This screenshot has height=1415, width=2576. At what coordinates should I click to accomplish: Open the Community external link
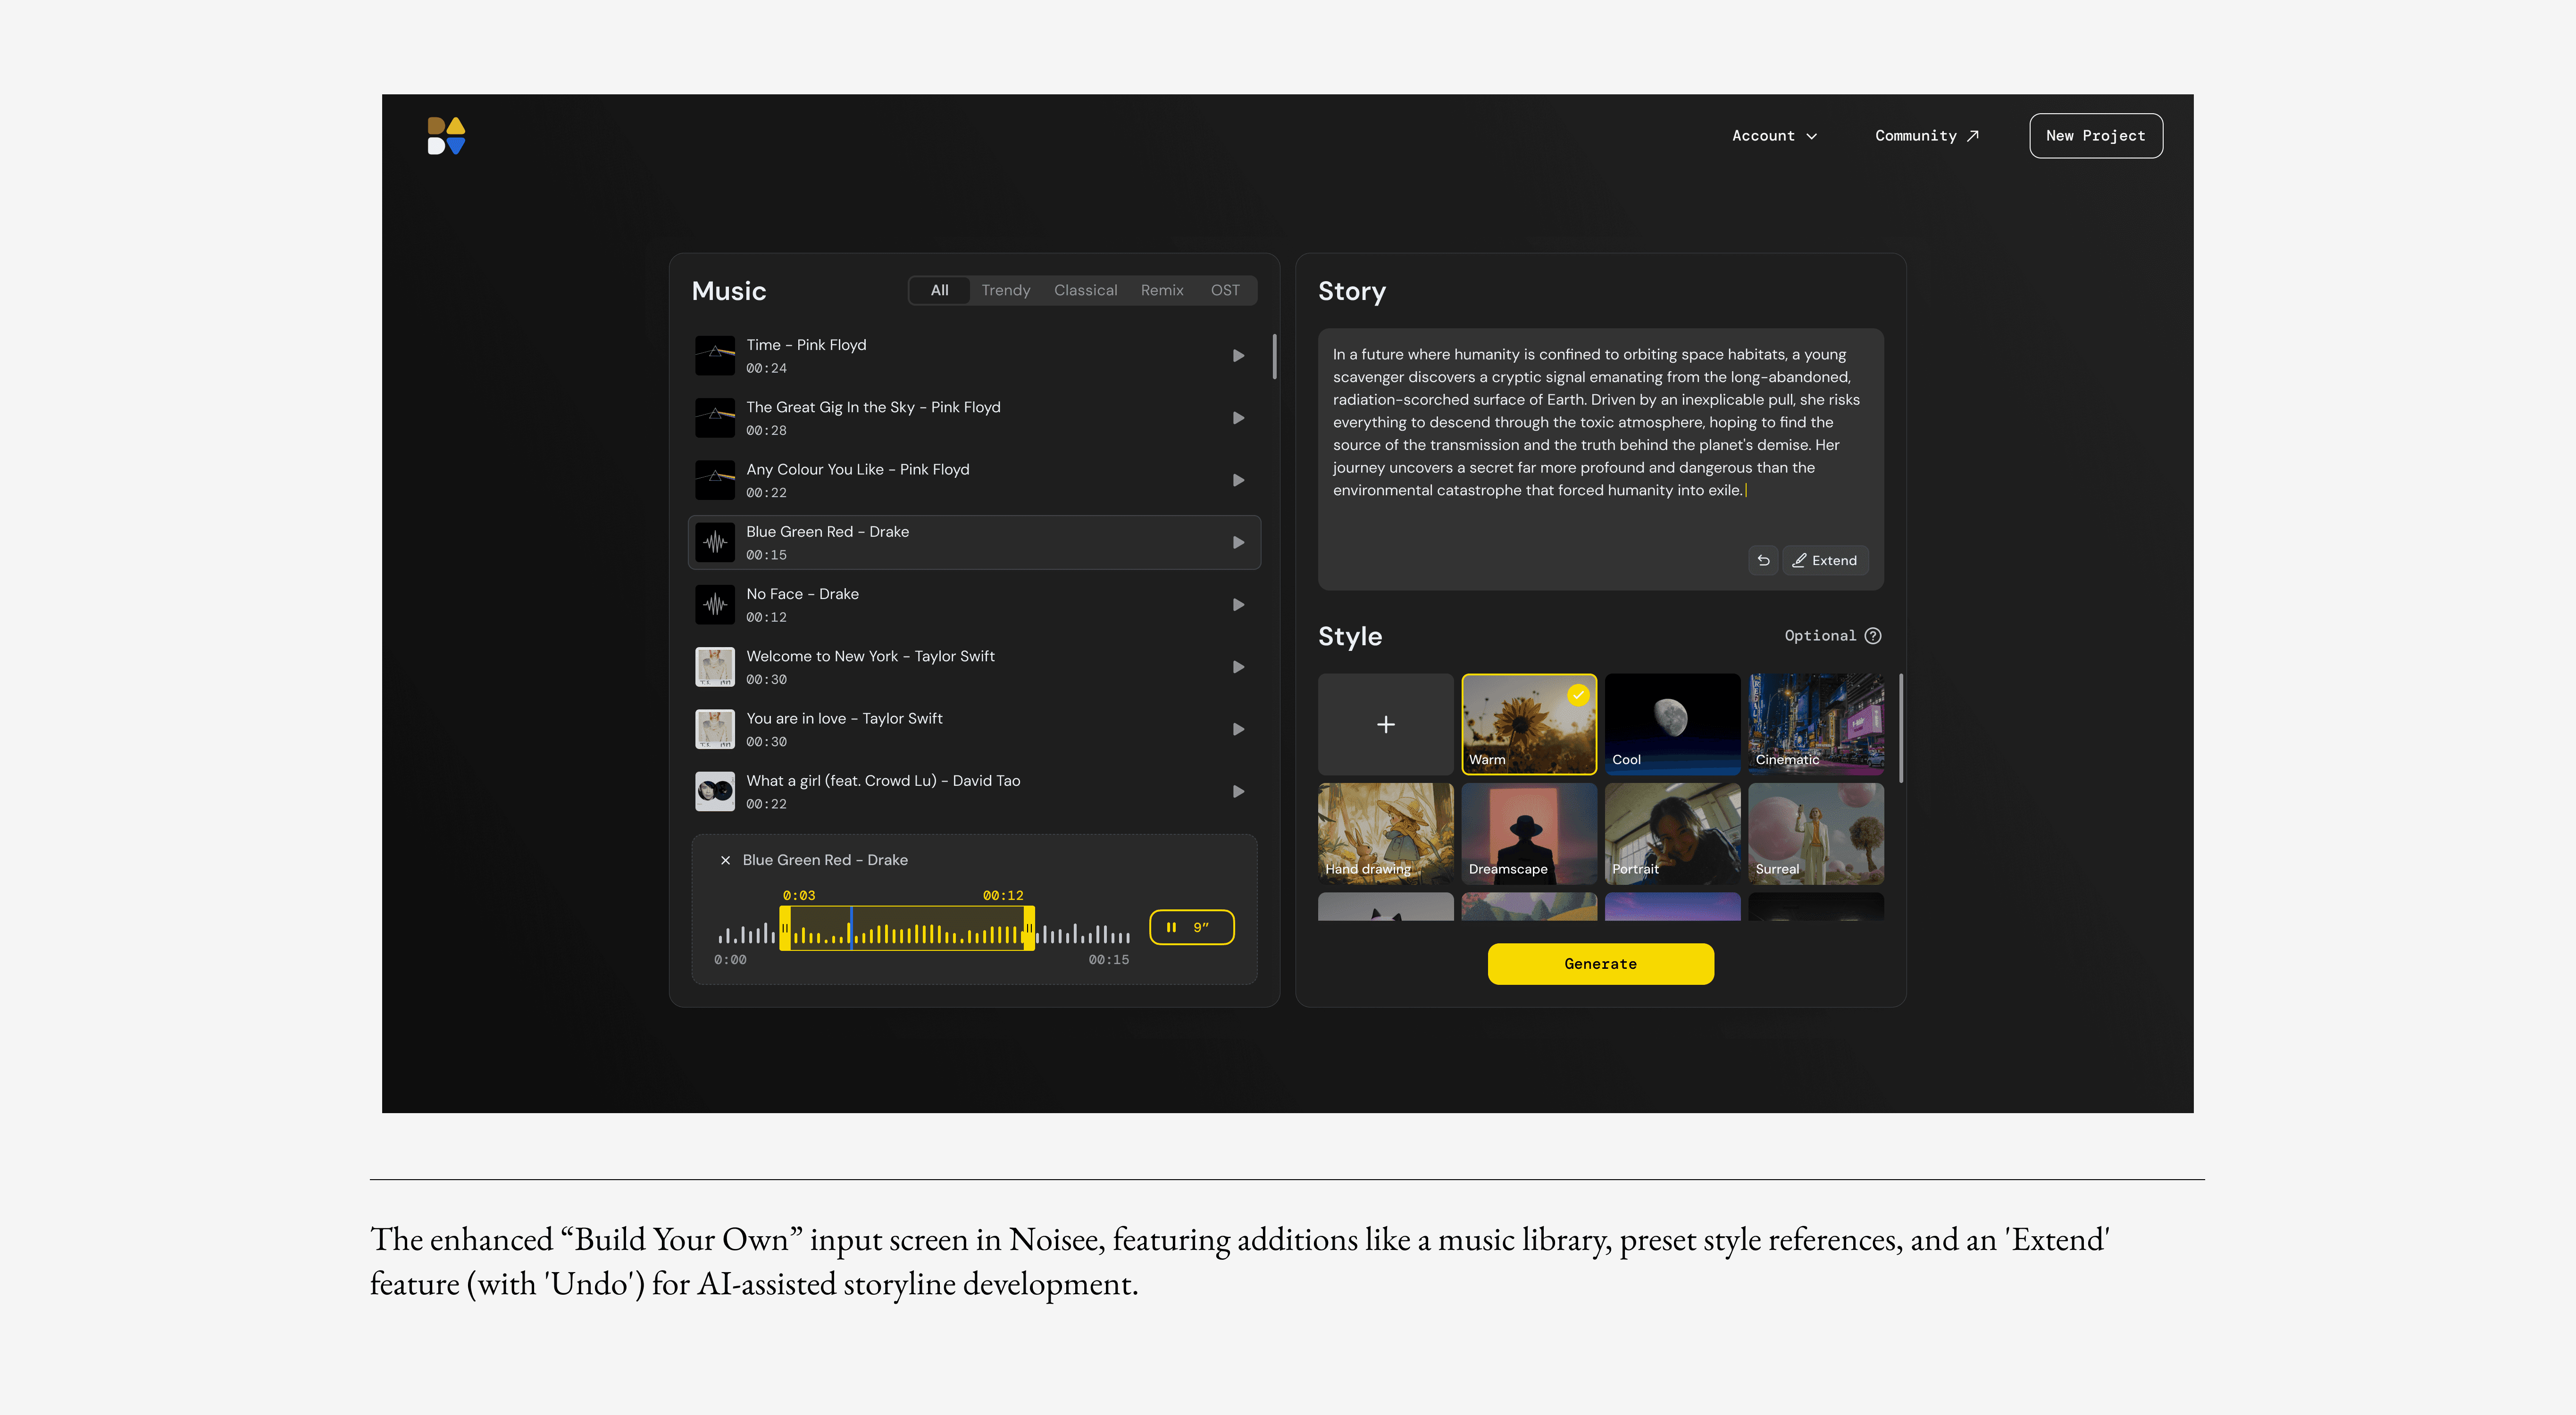pos(1926,136)
